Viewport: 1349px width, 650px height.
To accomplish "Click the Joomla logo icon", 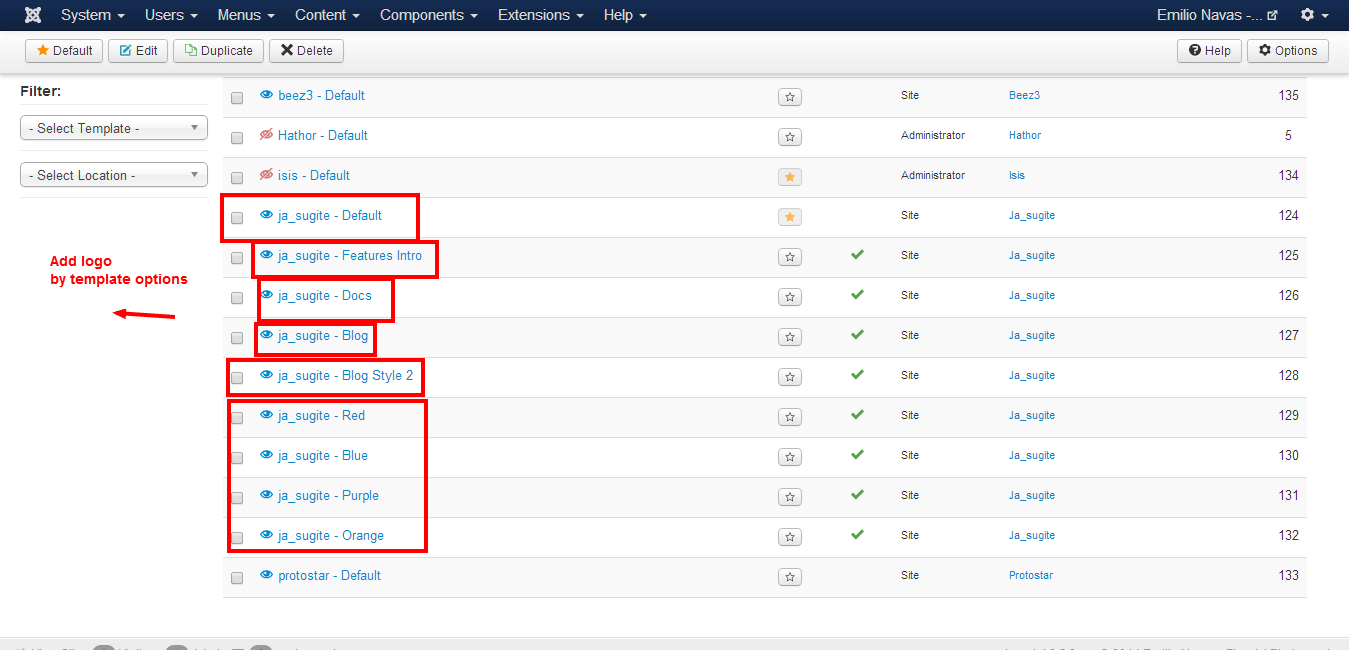I will 33,15.
